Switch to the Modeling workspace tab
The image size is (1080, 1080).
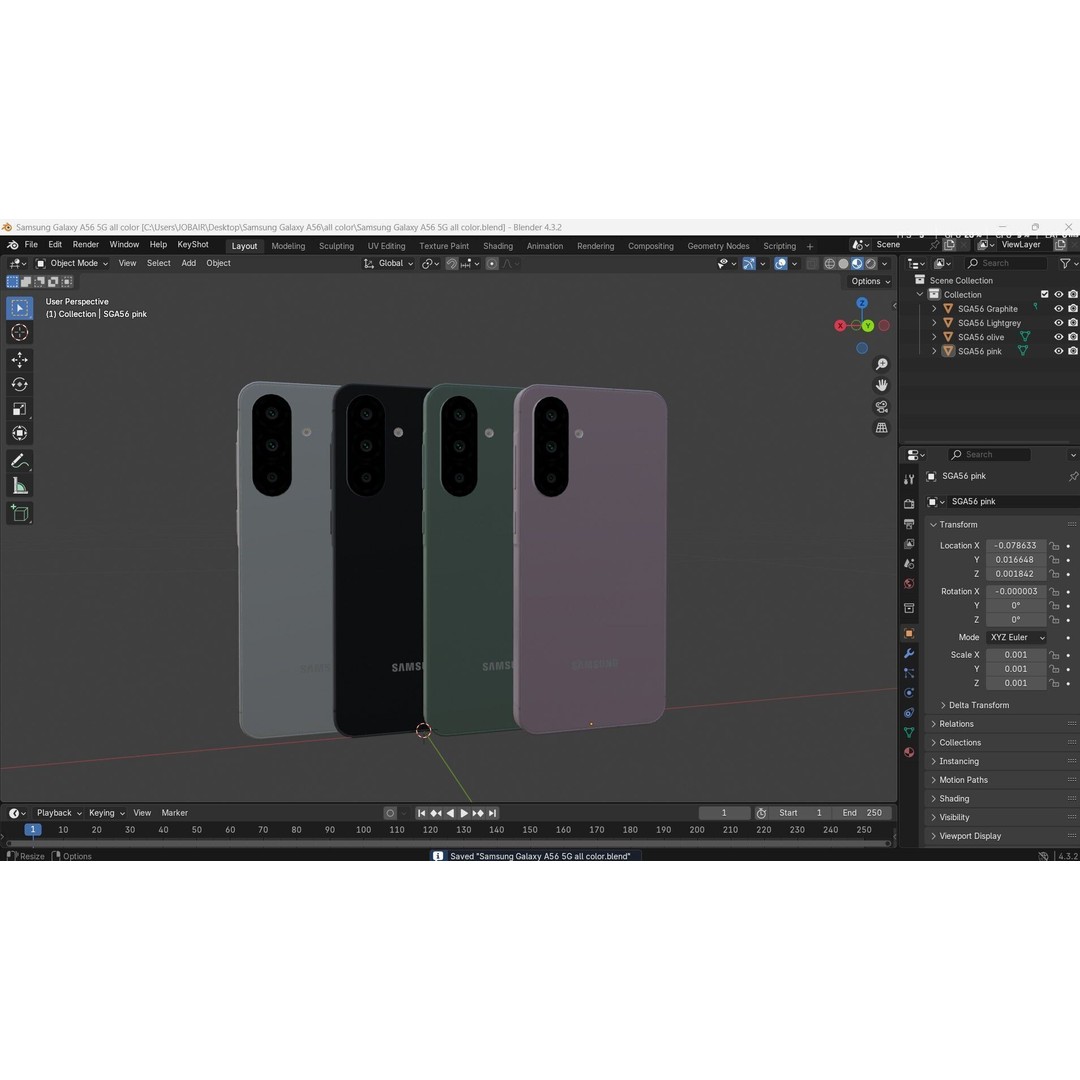288,246
